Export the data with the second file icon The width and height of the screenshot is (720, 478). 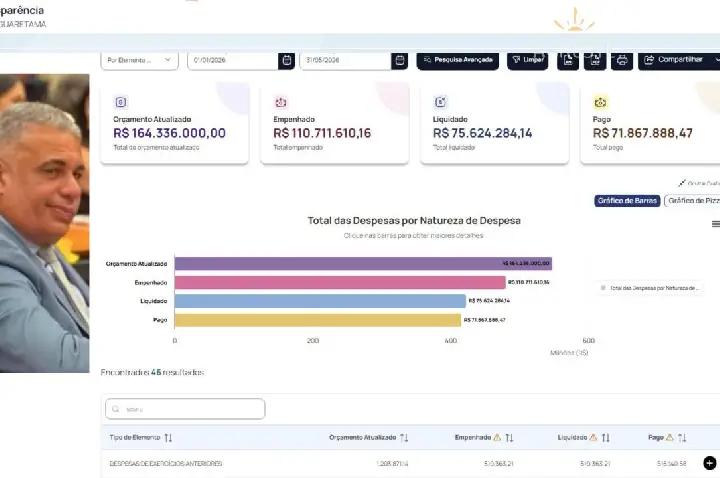[595, 60]
